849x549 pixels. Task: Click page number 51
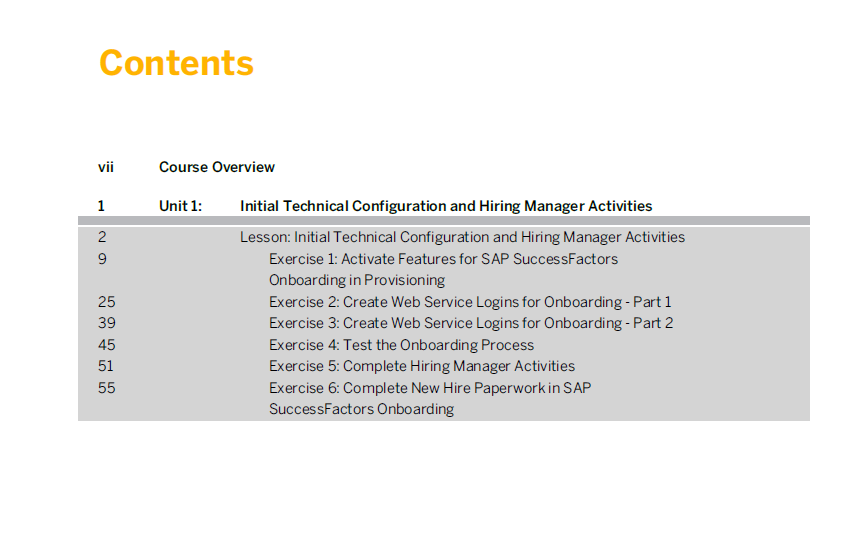[x=106, y=367]
